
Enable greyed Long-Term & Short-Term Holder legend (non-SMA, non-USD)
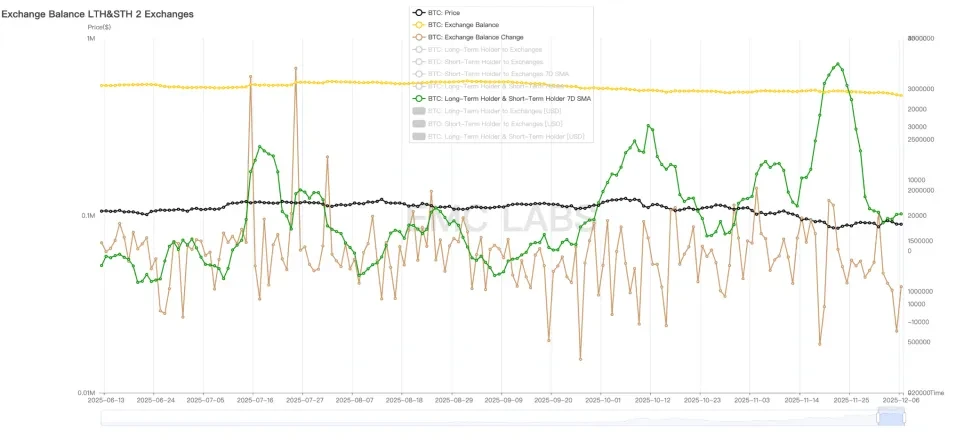(x=490, y=86)
